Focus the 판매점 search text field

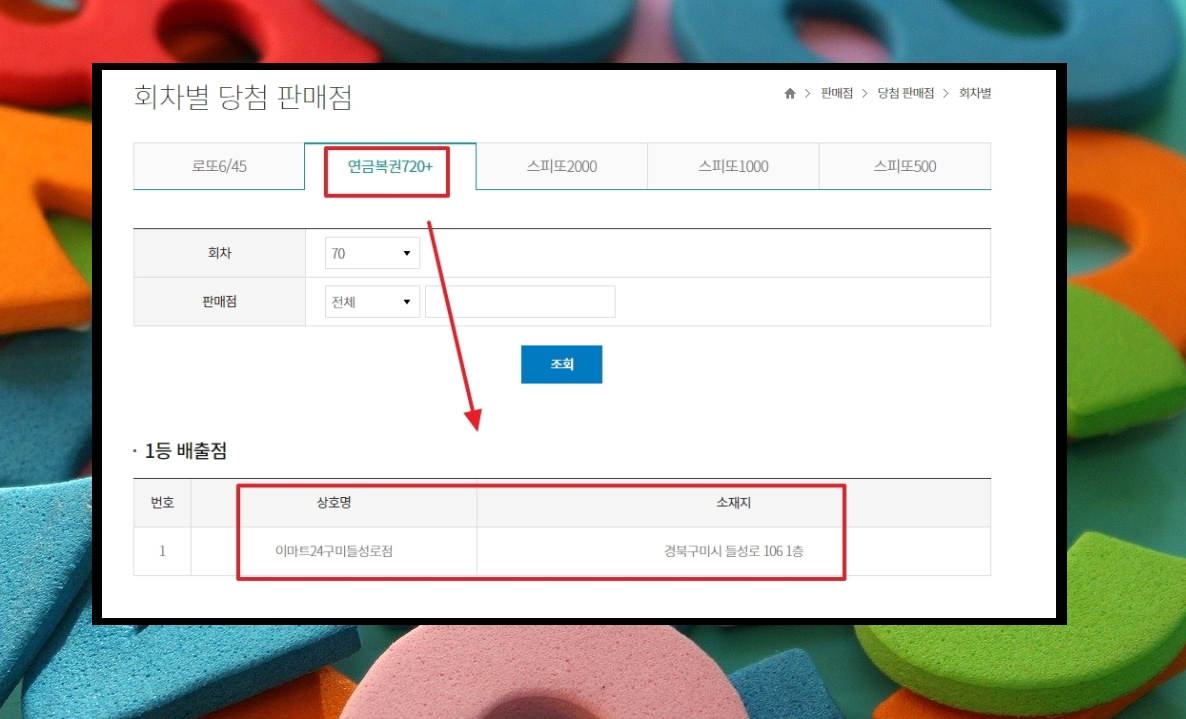tap(520, 302)
